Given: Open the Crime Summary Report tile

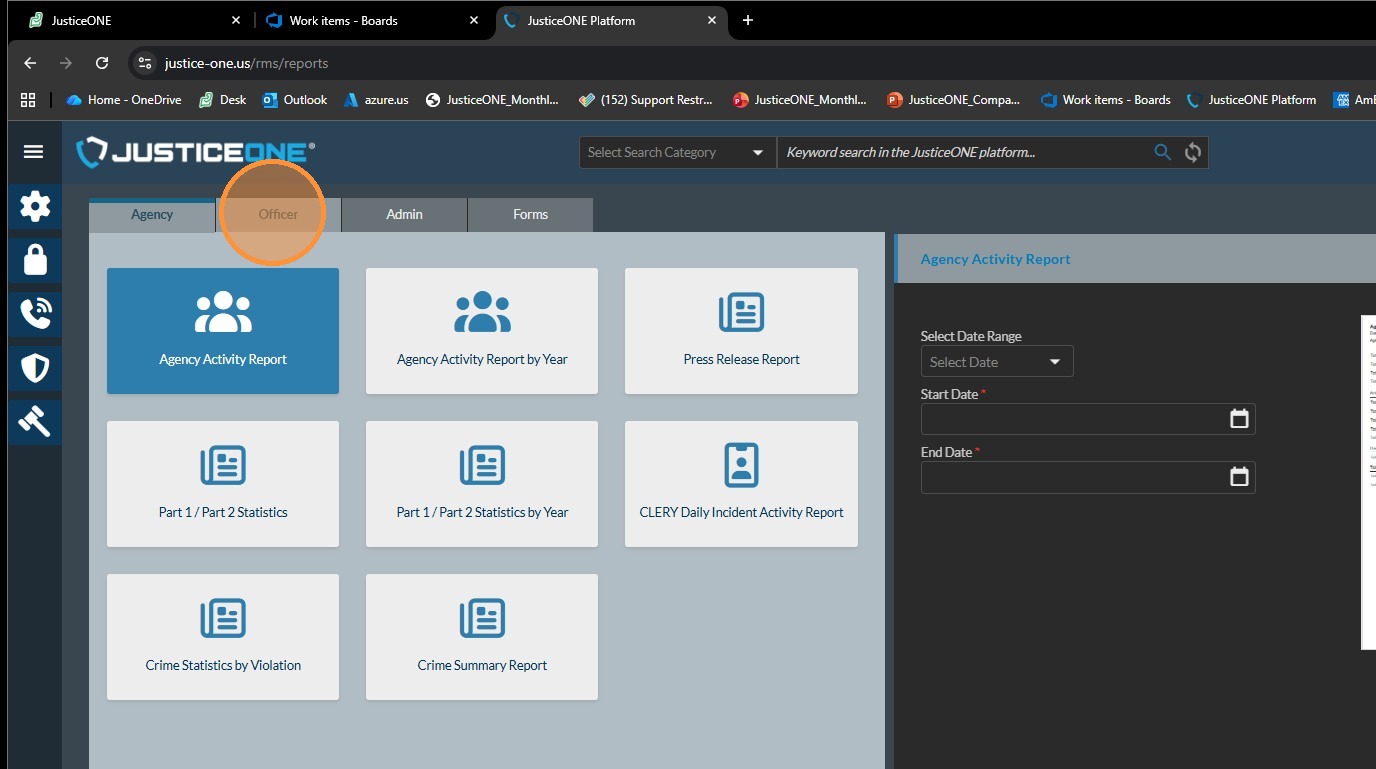Looking at the screenshot, I should pos(482,637).
